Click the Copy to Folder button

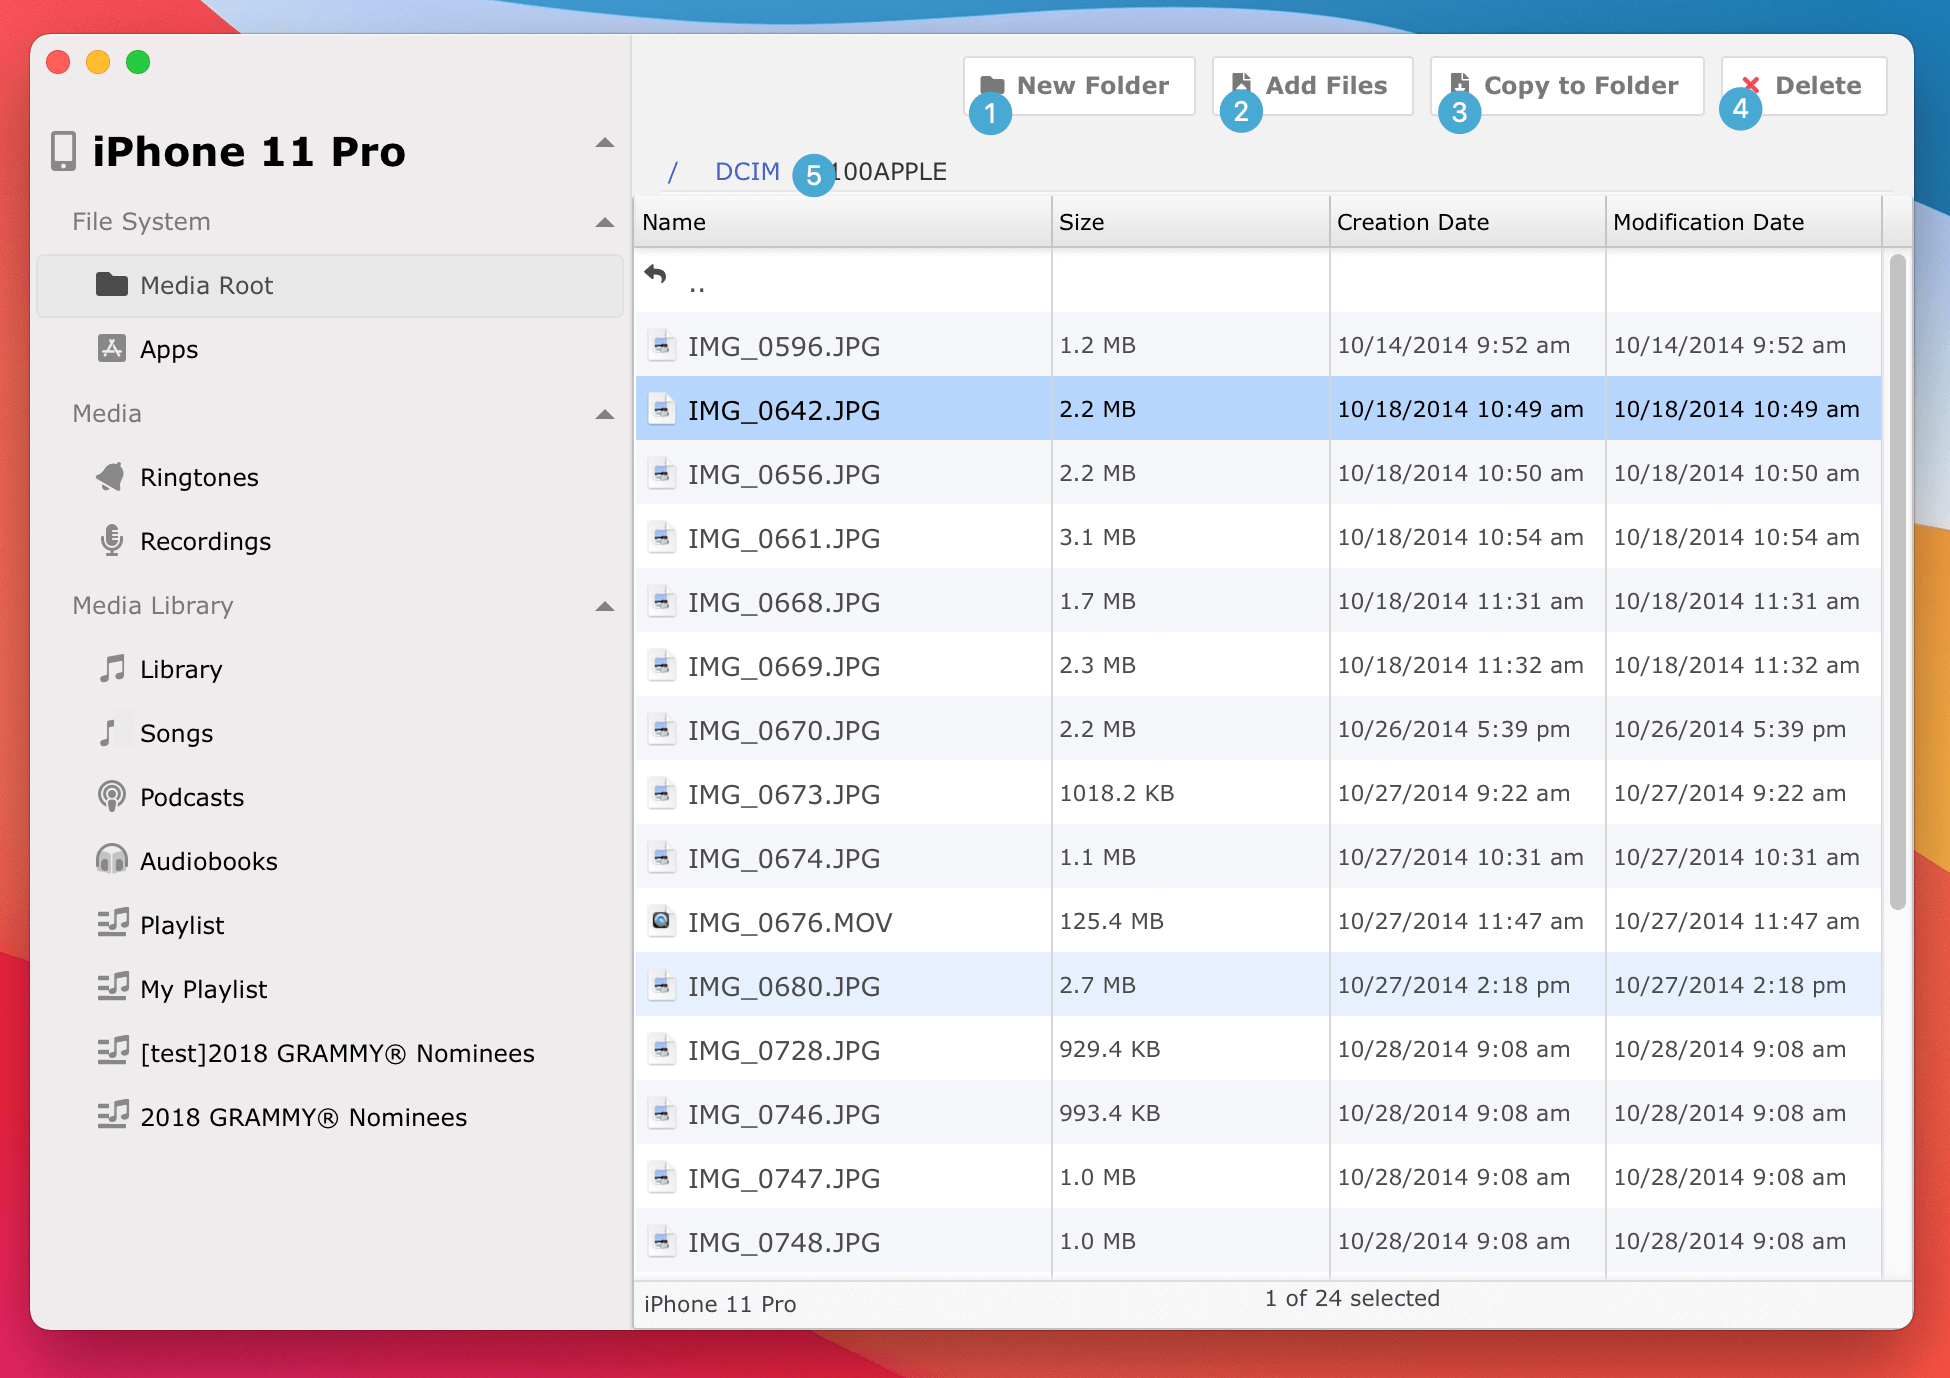[x=1567, y=86]
